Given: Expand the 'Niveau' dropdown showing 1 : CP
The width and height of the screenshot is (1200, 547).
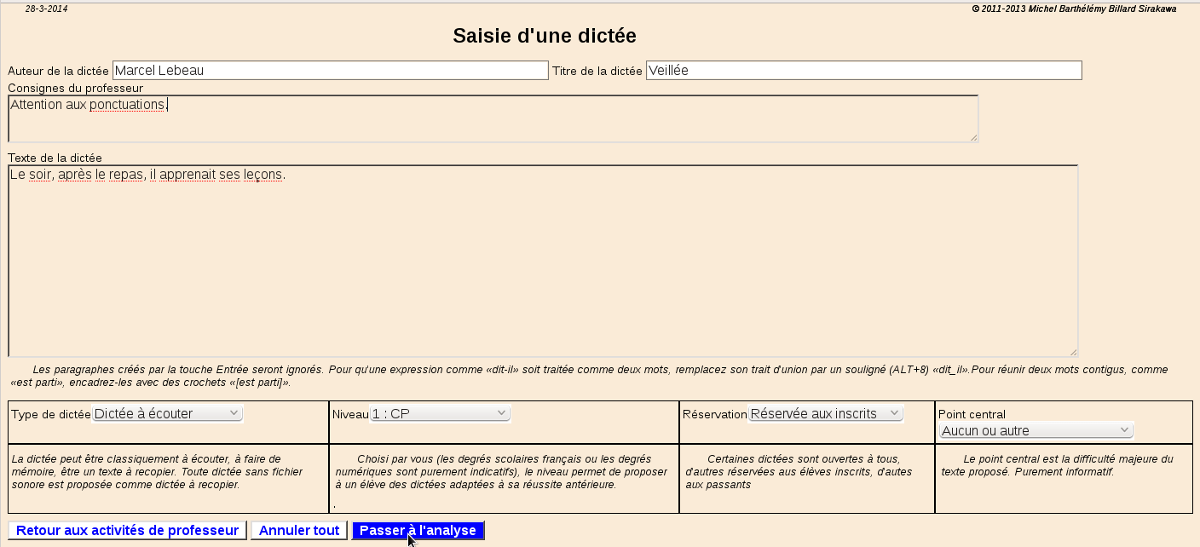Looking at the screenshot, I should [x=440, y=413].
